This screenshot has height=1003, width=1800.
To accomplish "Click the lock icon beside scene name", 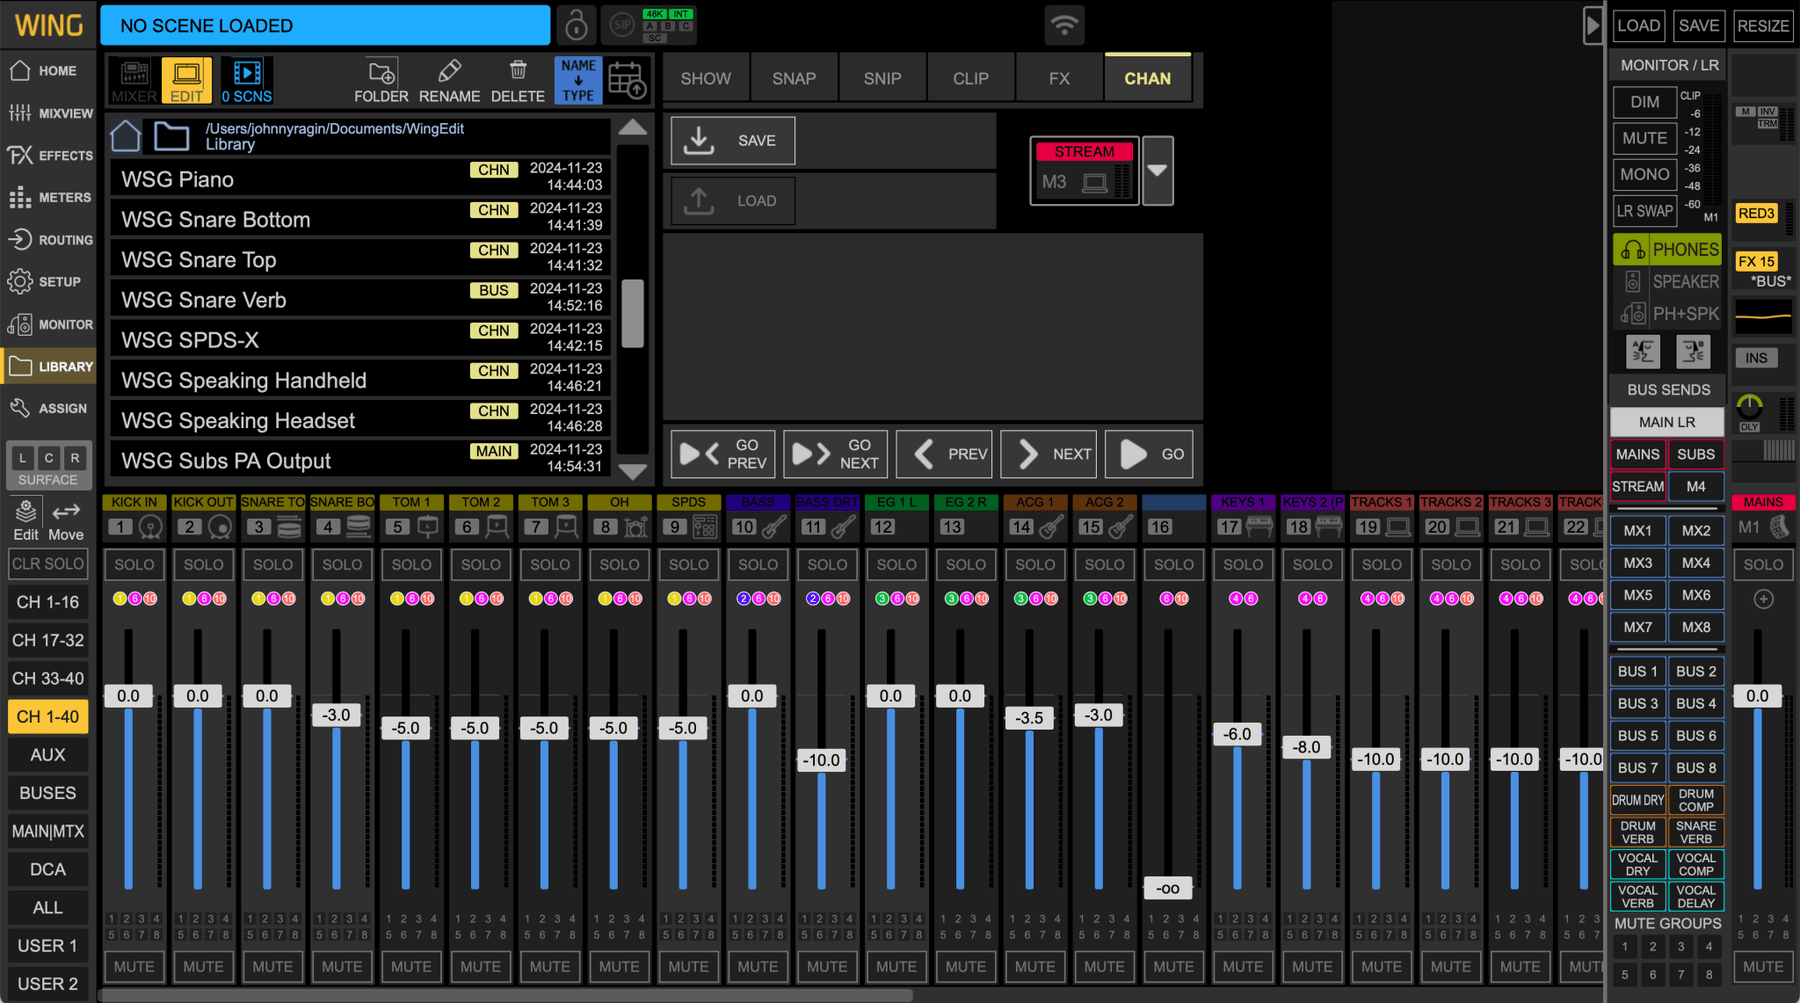I will [x=576, y=25].
